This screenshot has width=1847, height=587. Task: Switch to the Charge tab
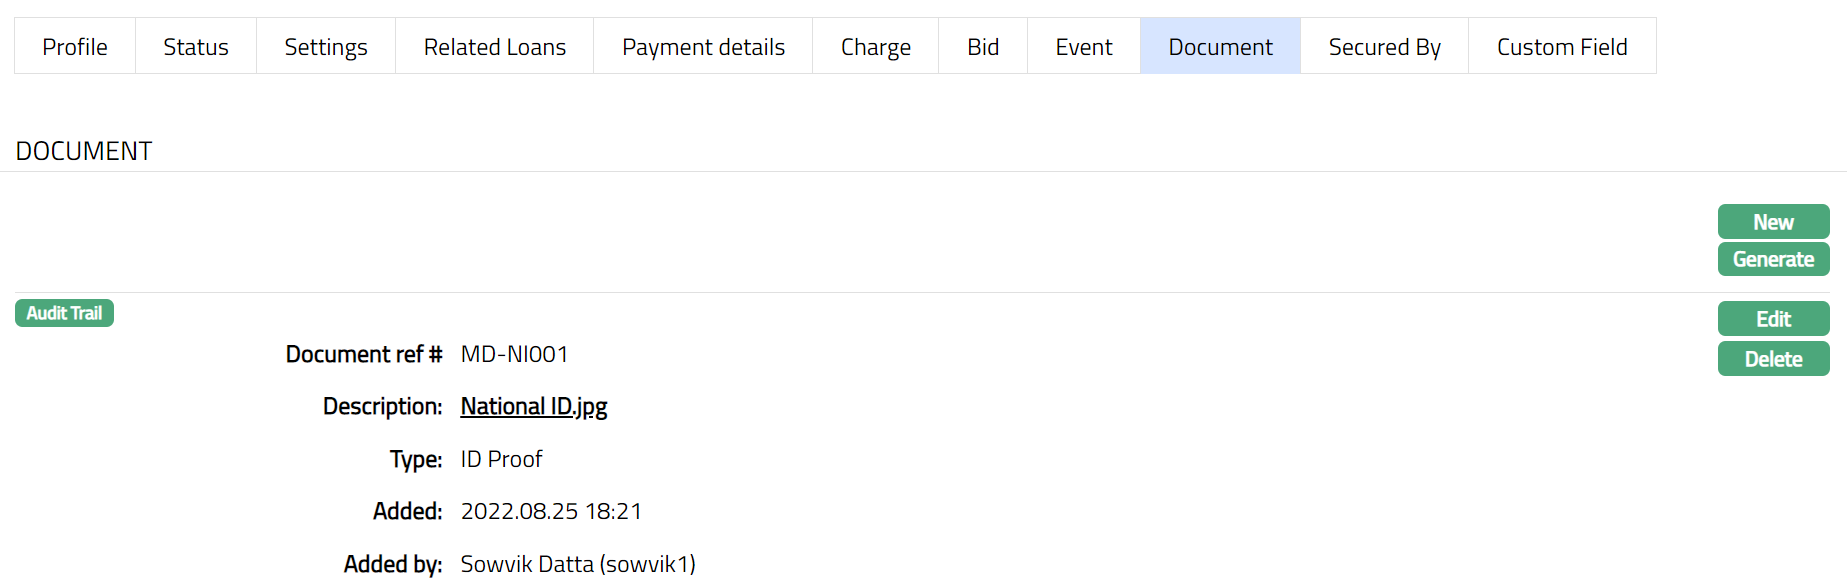click(x=876, y=47)
